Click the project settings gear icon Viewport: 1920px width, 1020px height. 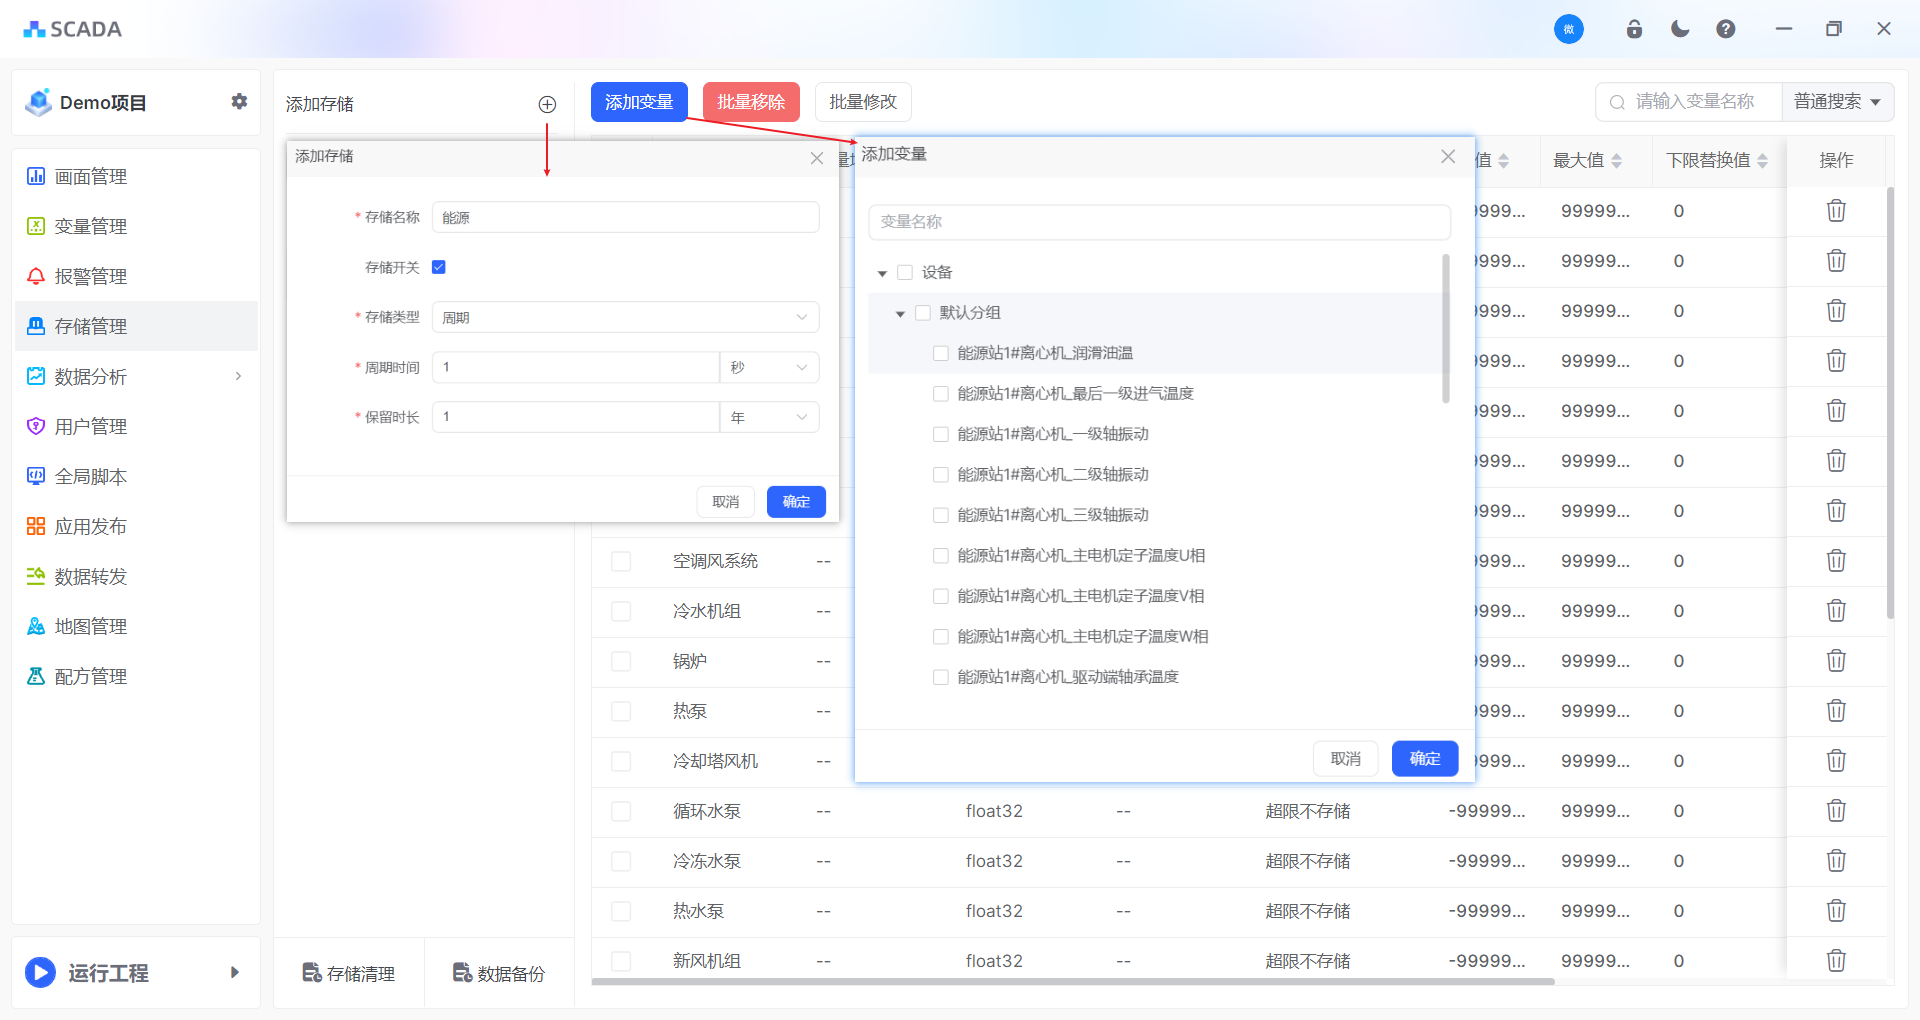coord(239,101)
